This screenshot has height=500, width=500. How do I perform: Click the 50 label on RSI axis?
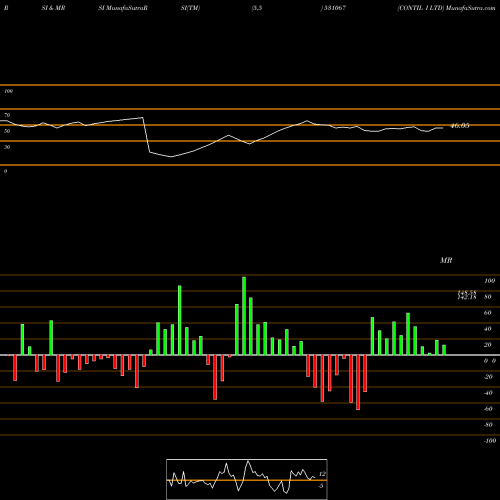click(x=7, y=131)
